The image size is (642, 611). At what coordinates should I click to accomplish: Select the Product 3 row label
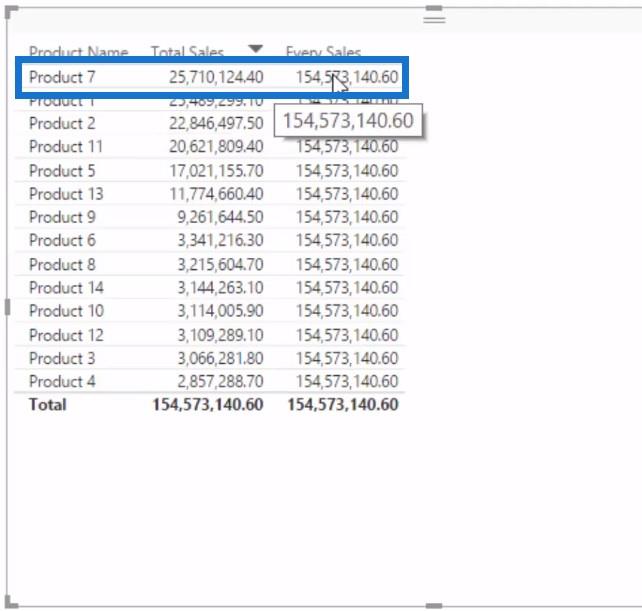pyautogui.click(x=62, y=359)
